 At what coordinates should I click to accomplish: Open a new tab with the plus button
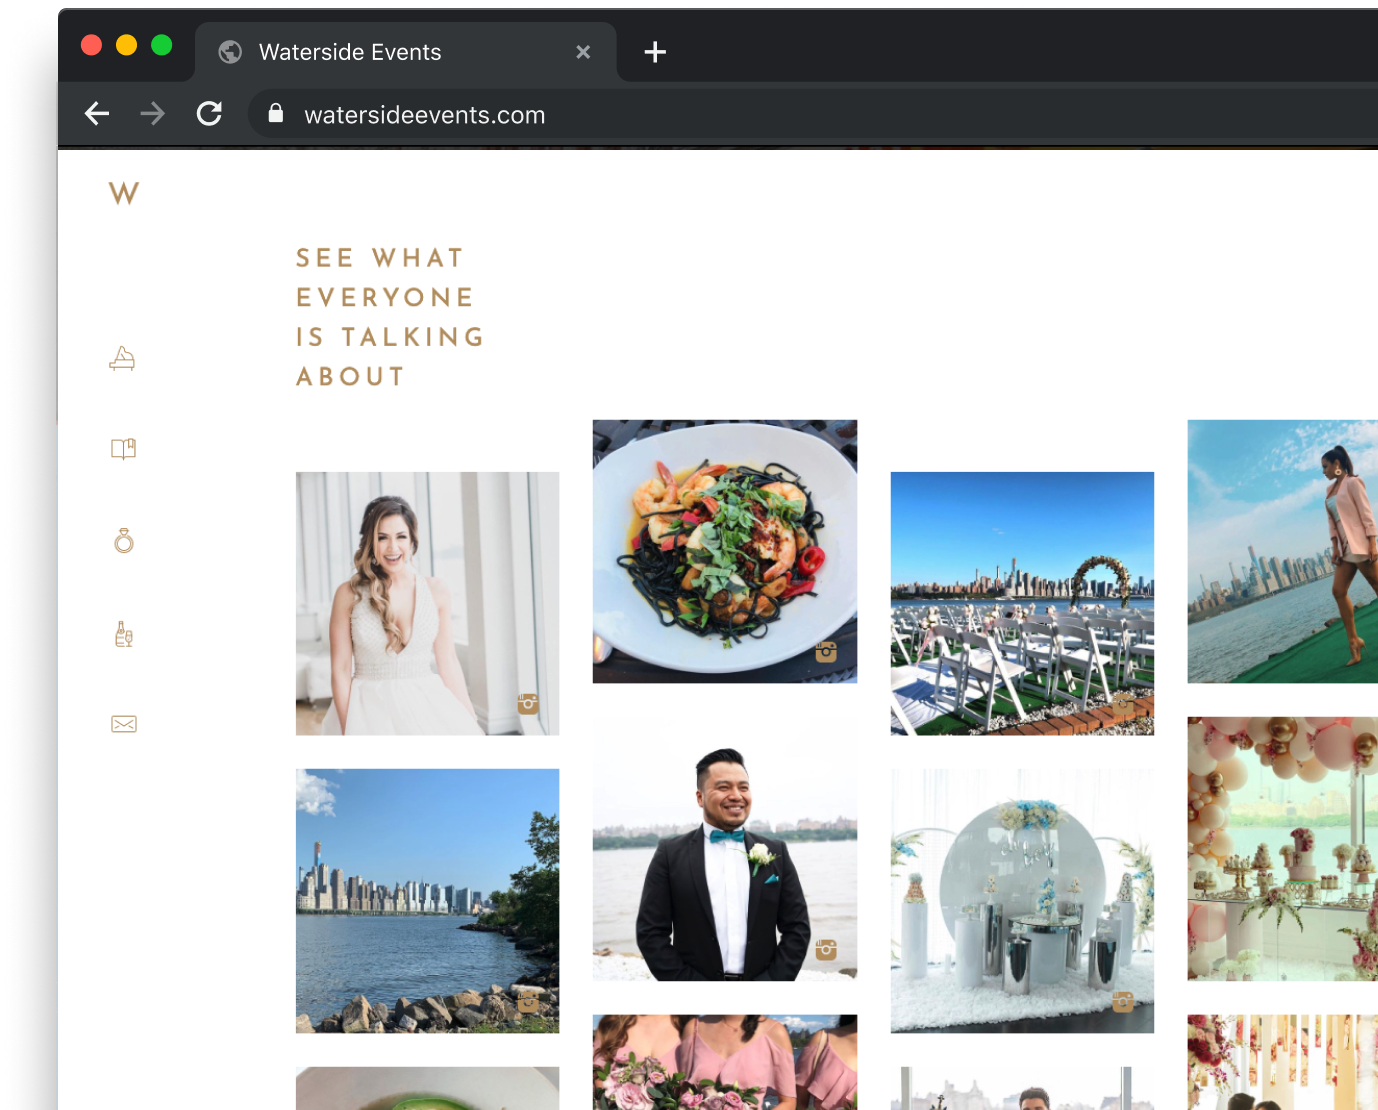coord(655,52)
